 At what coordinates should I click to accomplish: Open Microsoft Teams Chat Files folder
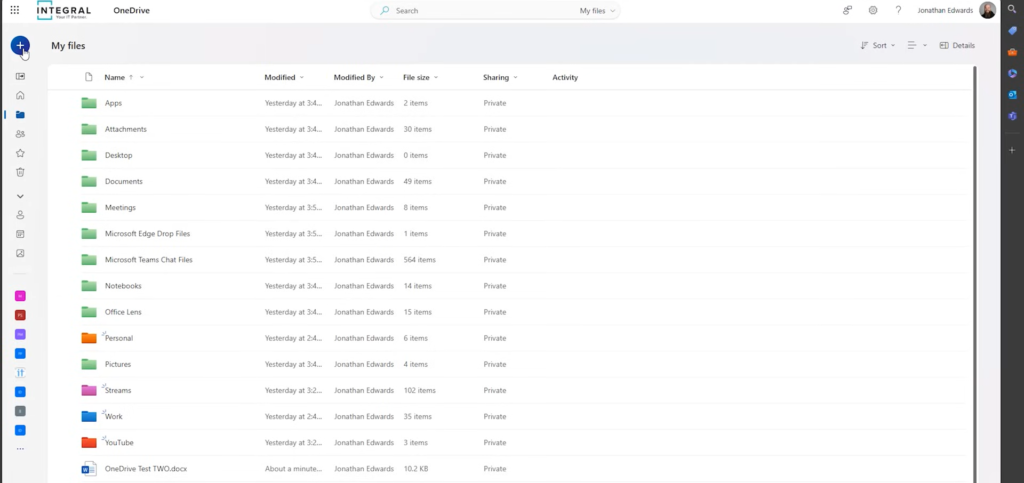tap(149, 260)
